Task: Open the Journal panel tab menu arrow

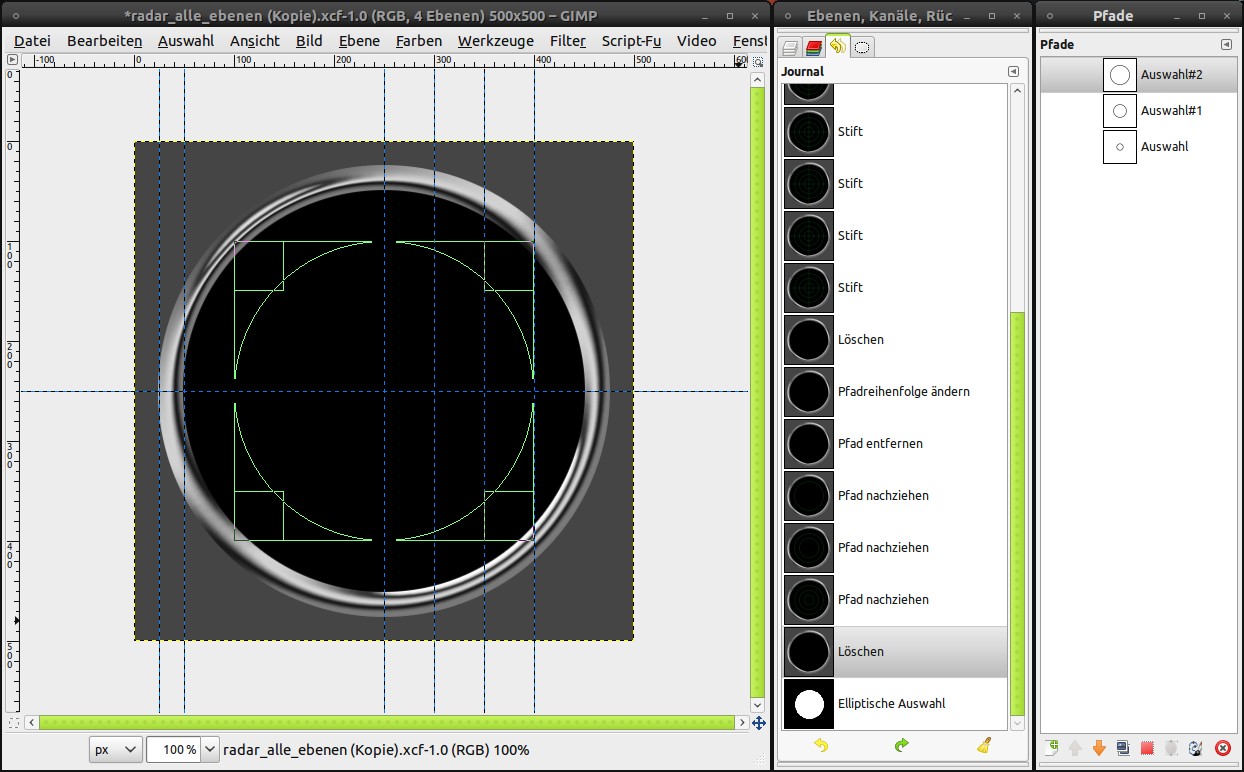Action: (1013, 72)
